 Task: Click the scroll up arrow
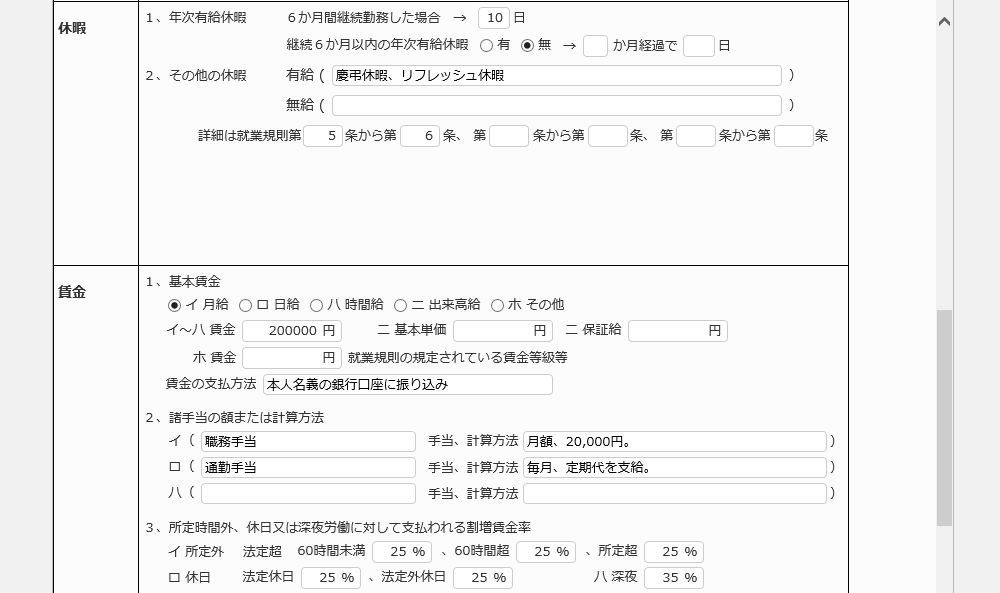point(944,22)
